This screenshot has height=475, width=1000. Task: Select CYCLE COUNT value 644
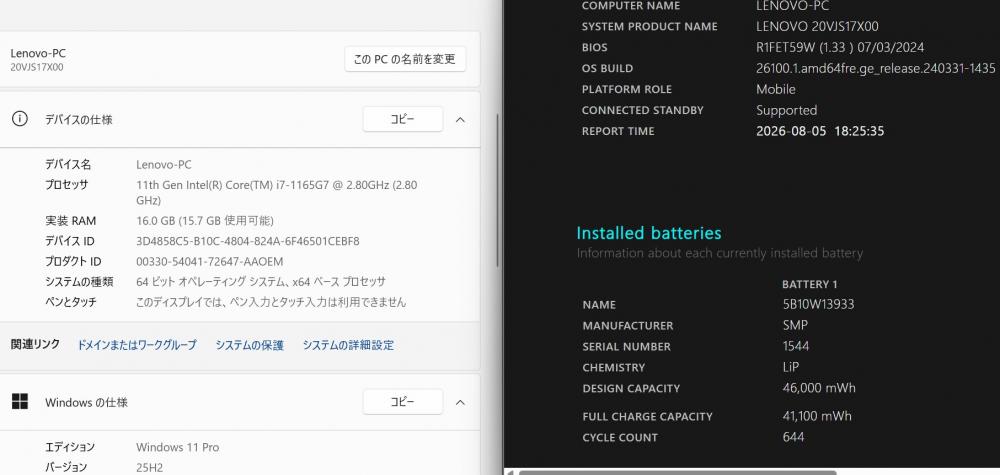793,437
